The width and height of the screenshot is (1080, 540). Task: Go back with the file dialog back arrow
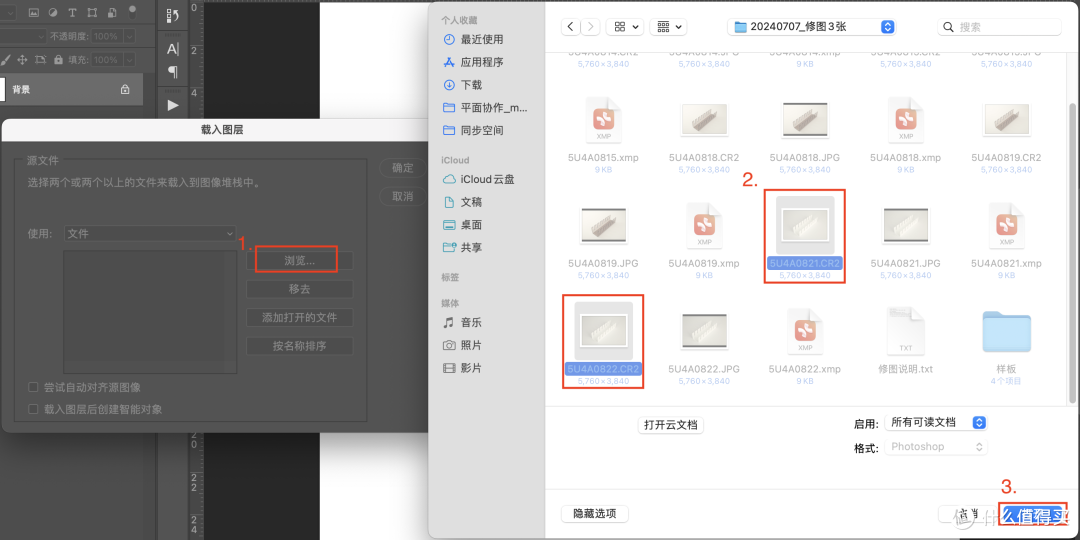pos(570,27)
